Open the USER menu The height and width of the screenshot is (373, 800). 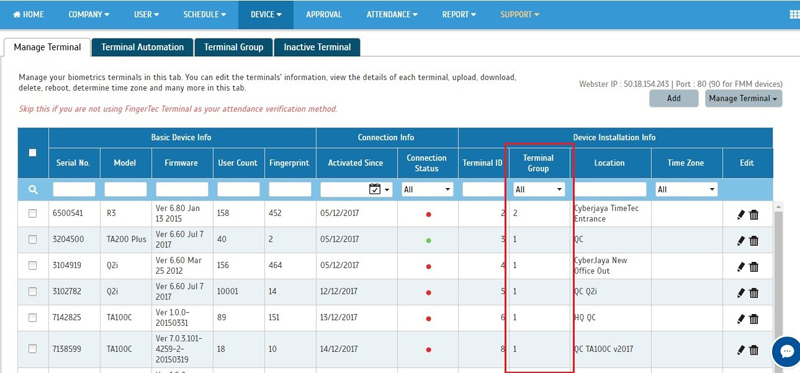146,15
